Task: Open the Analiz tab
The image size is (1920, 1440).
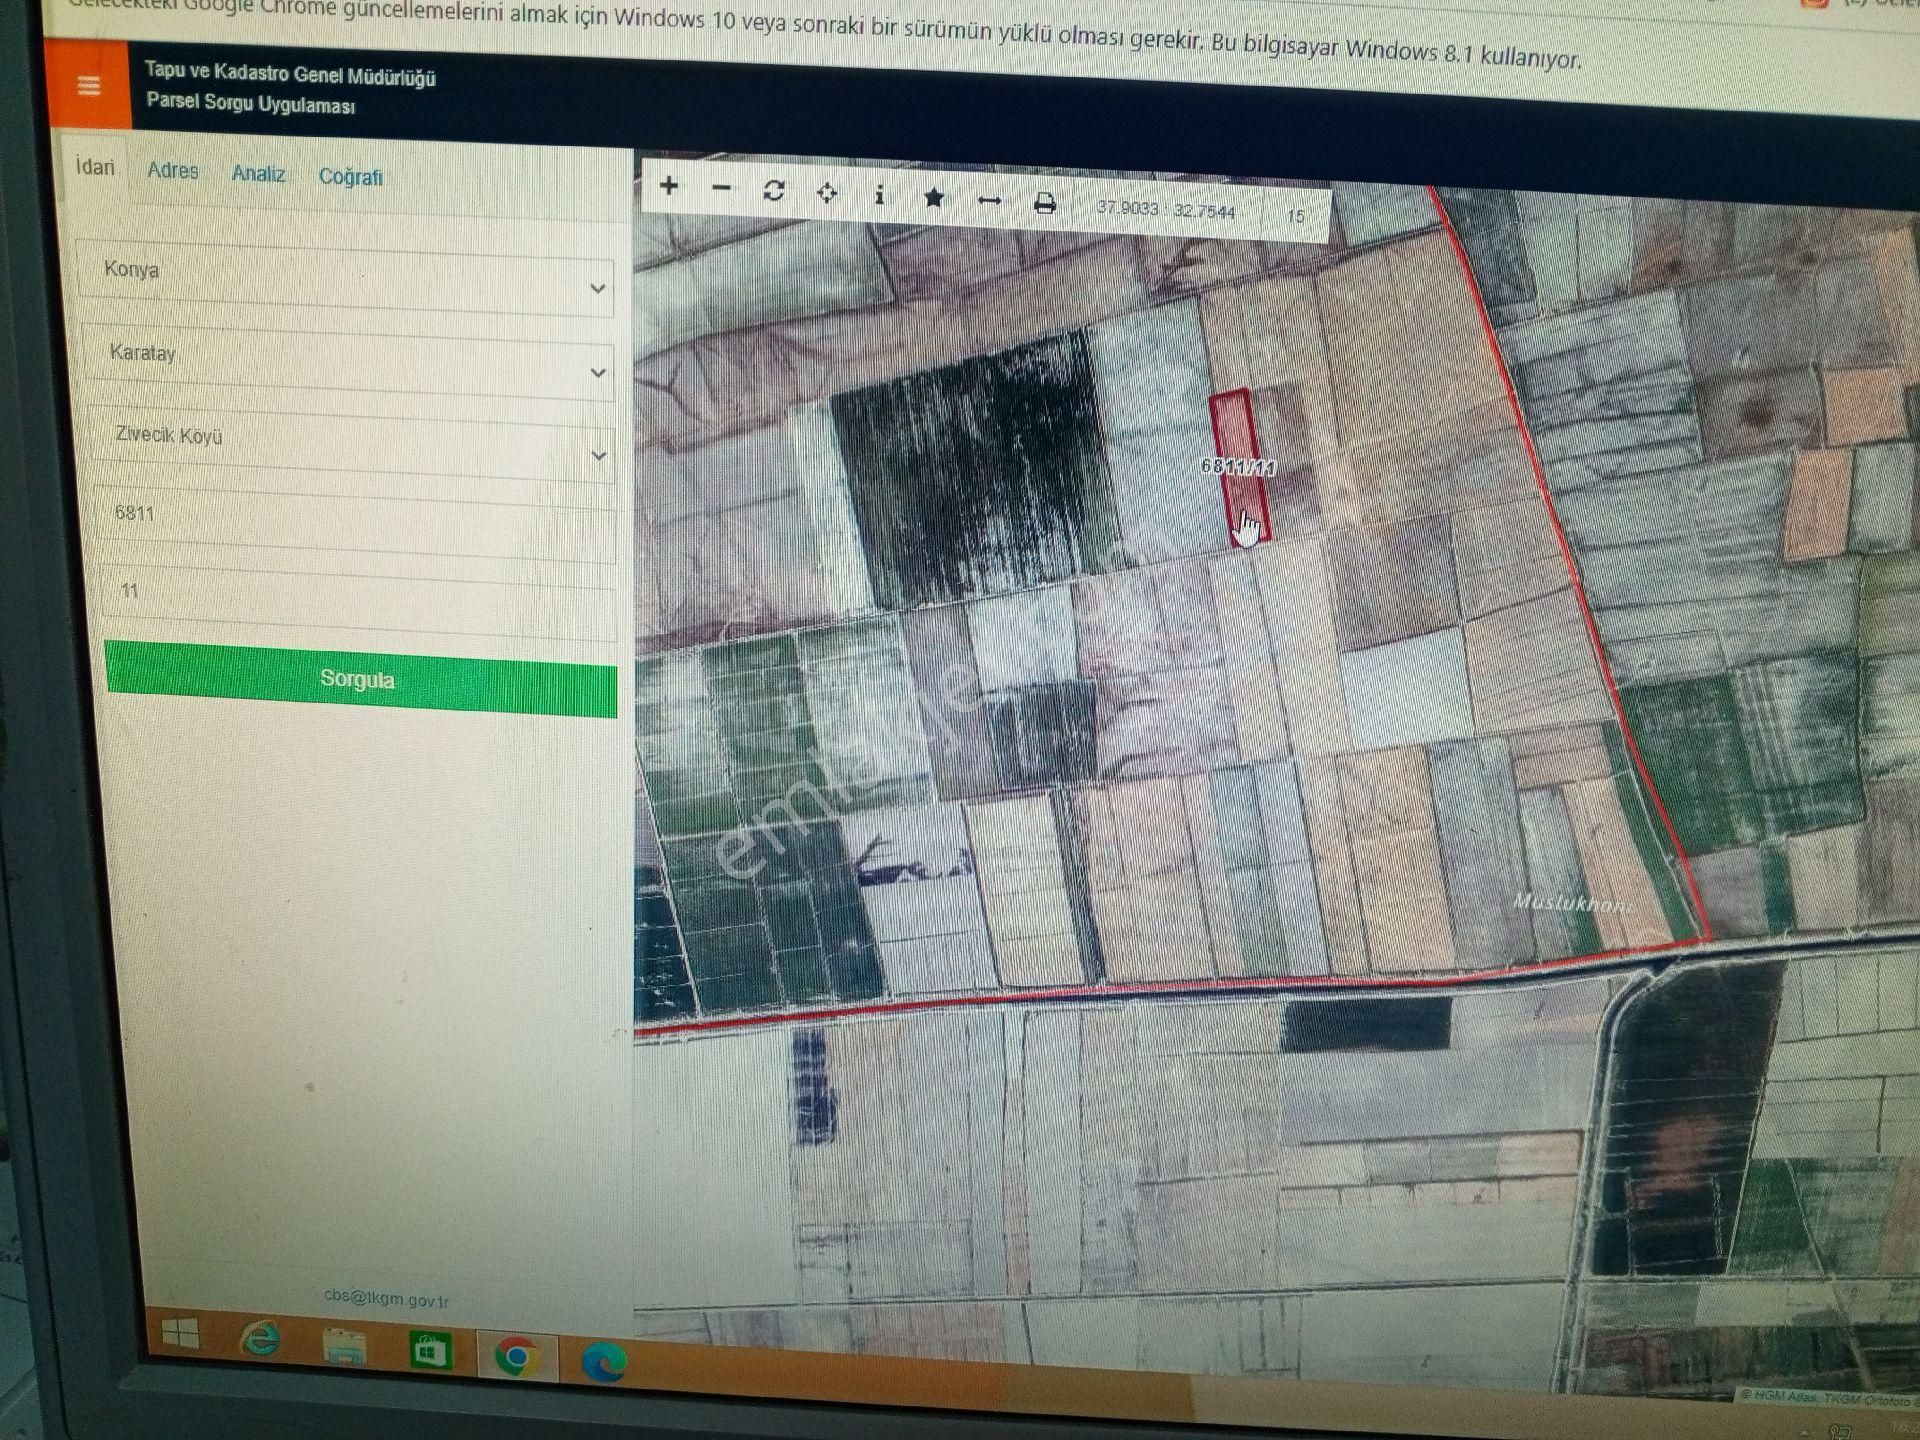Action: 258,173
